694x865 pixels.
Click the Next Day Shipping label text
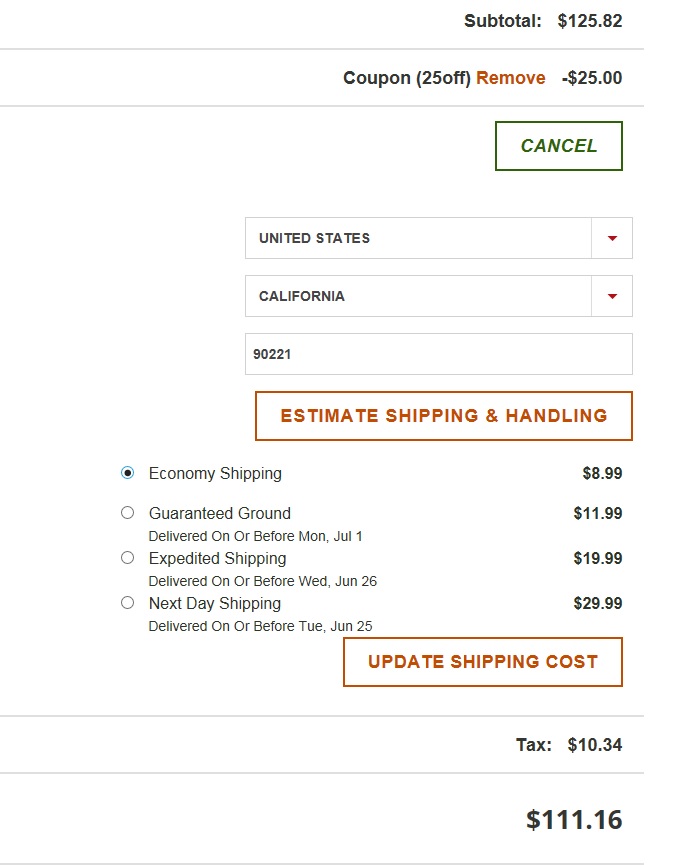click(215, 603)
